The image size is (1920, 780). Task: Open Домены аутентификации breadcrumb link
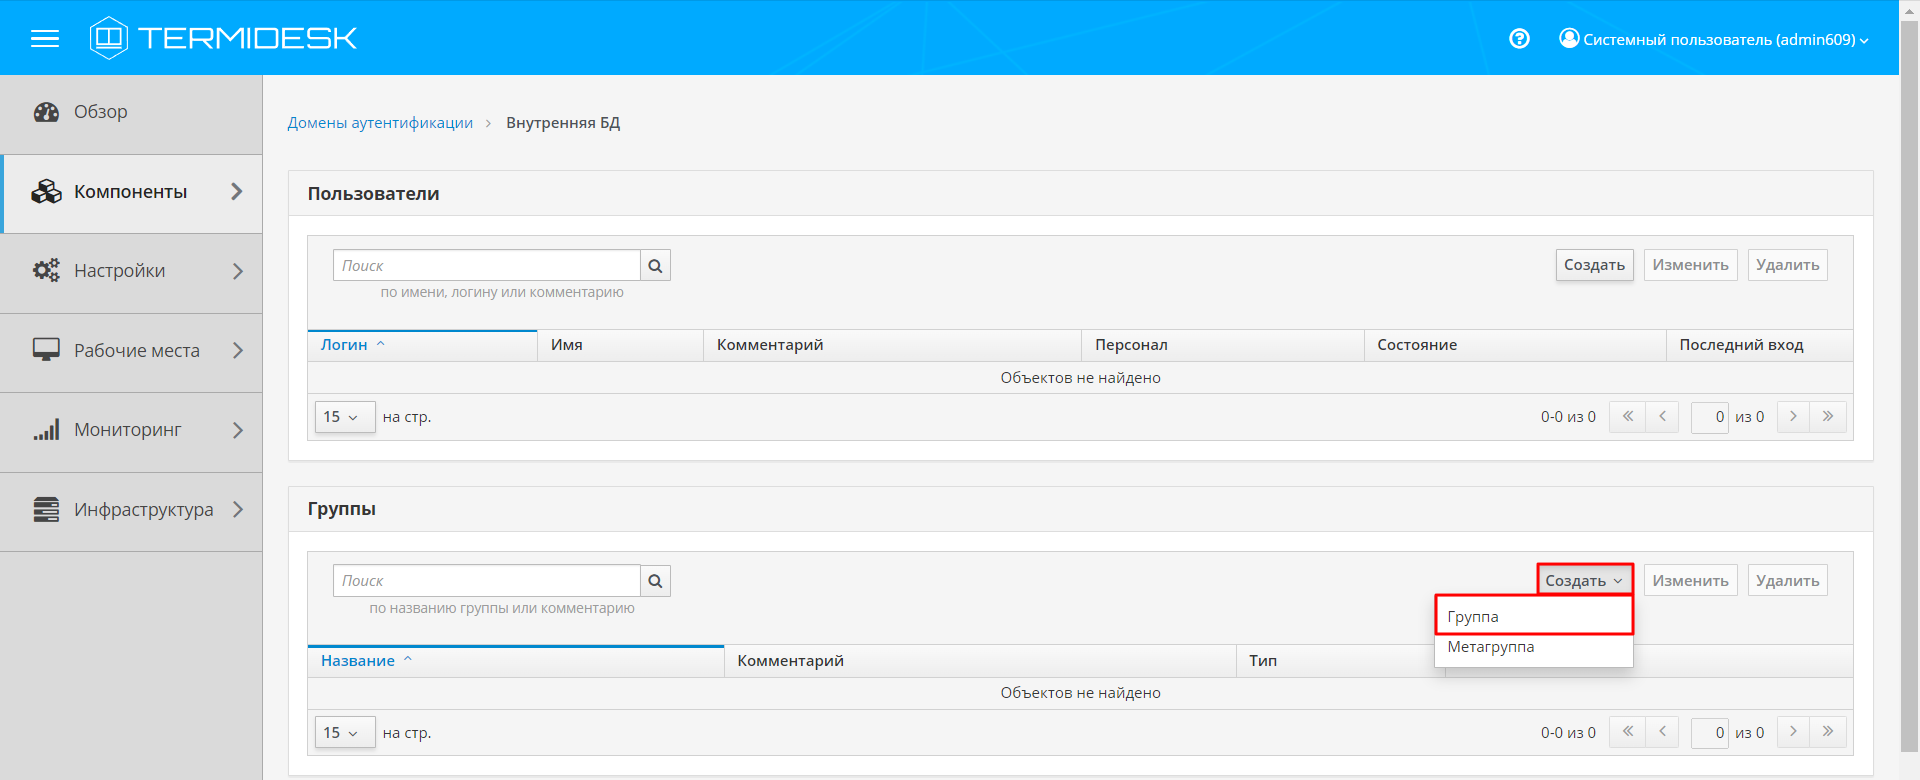380,123
